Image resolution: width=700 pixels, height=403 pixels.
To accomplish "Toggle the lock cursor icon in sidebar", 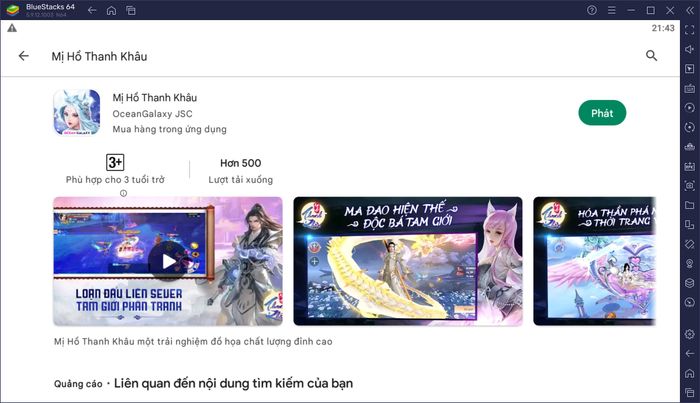I will coord(690,69).
